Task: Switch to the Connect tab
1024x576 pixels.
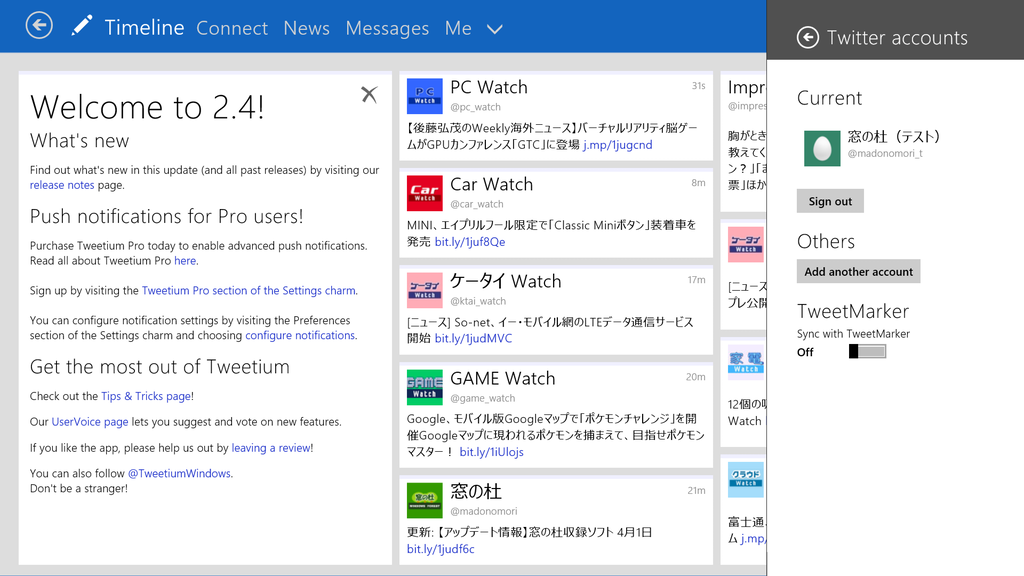Action: 232,28
